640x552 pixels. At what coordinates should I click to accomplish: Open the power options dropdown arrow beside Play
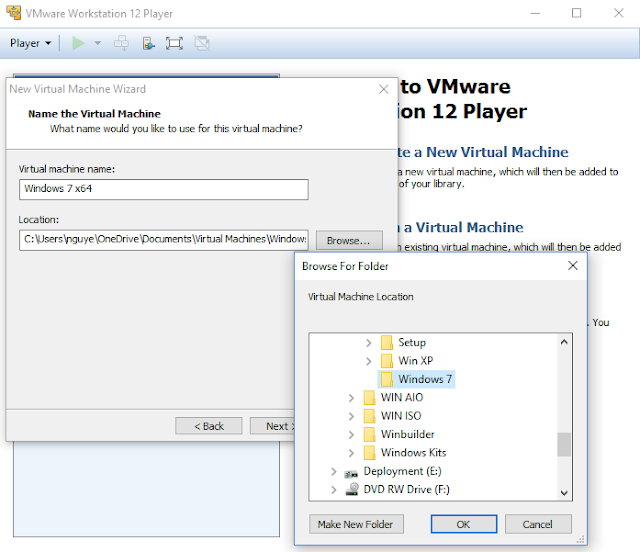pos(98,43)
